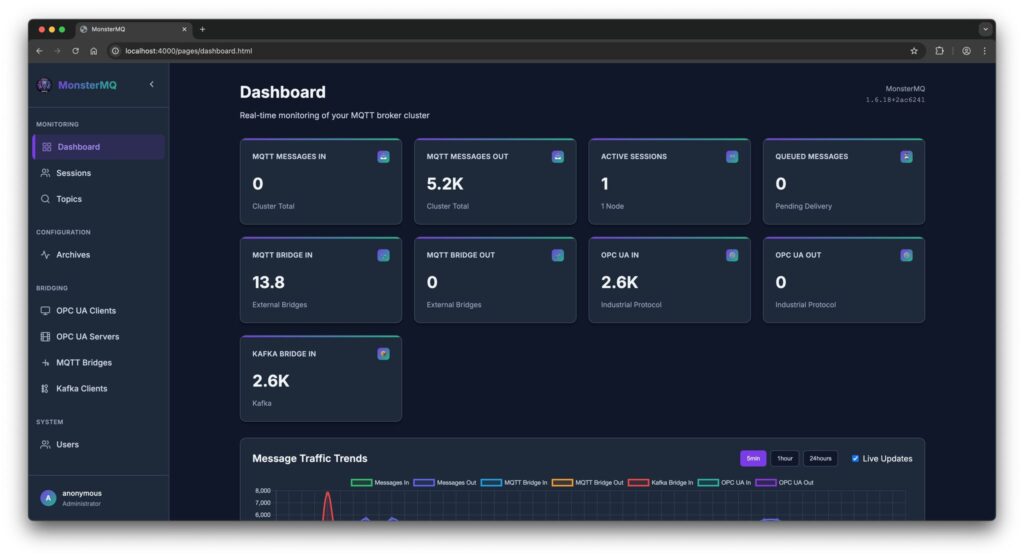1024x558 pixels.
Task: Open the tab list dropdown arrow
Action: [984, 29]
